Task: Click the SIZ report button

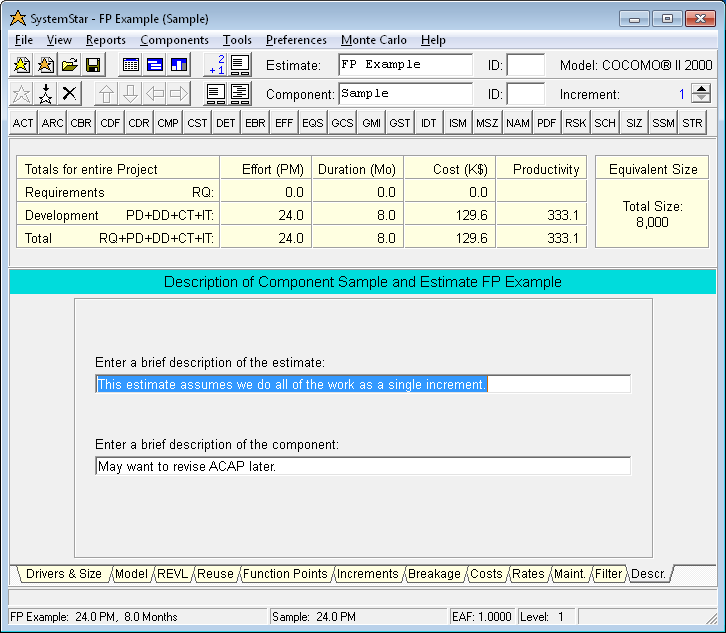Action: point(634,123)
